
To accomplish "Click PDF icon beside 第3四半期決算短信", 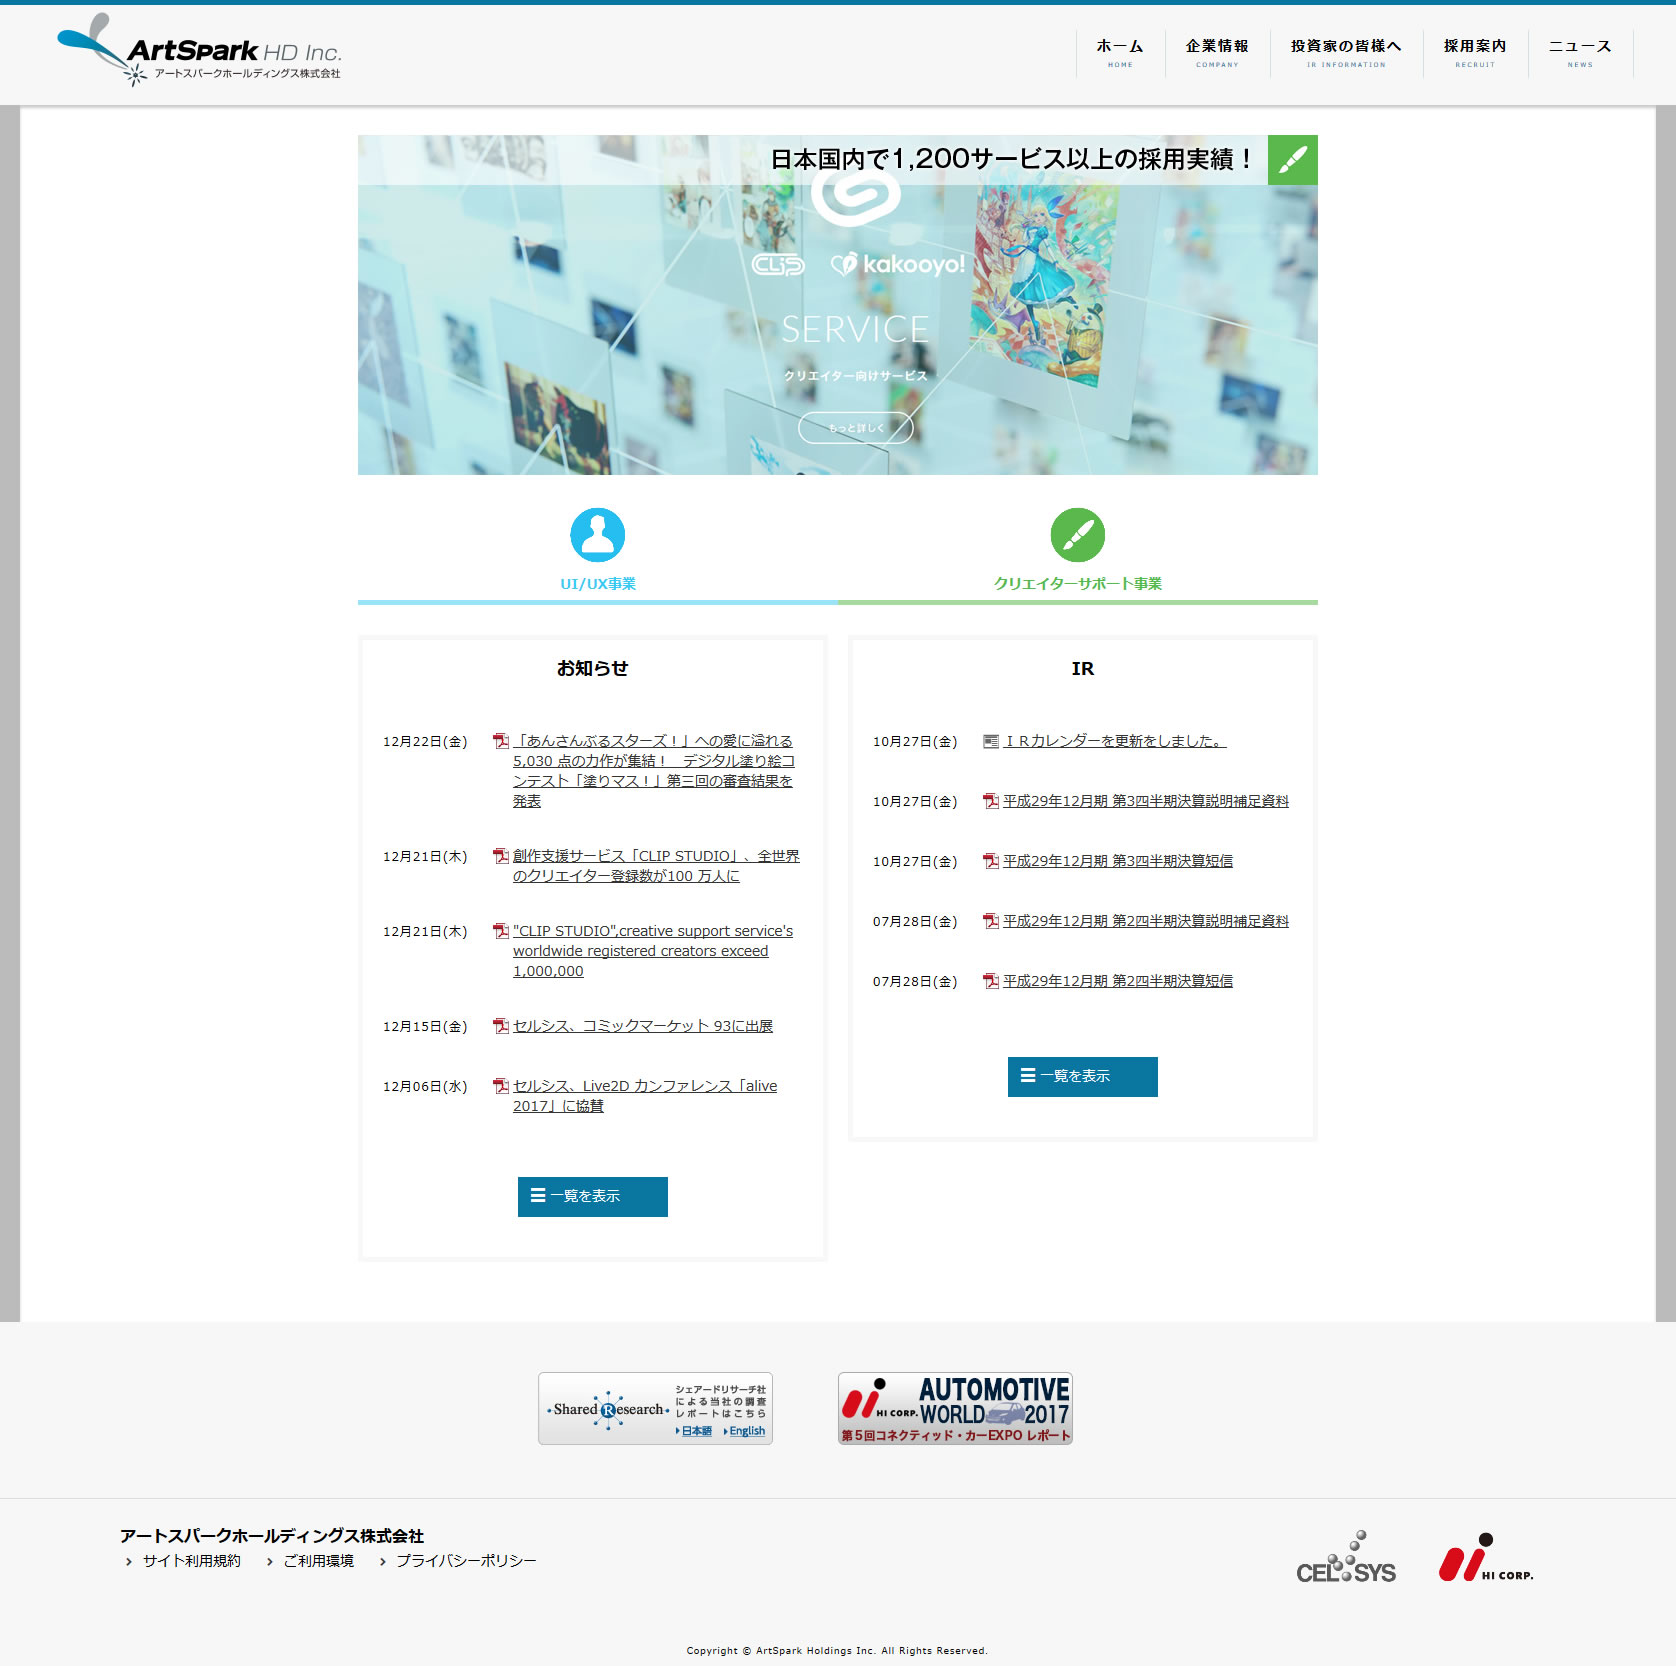I will coord(991,861).
